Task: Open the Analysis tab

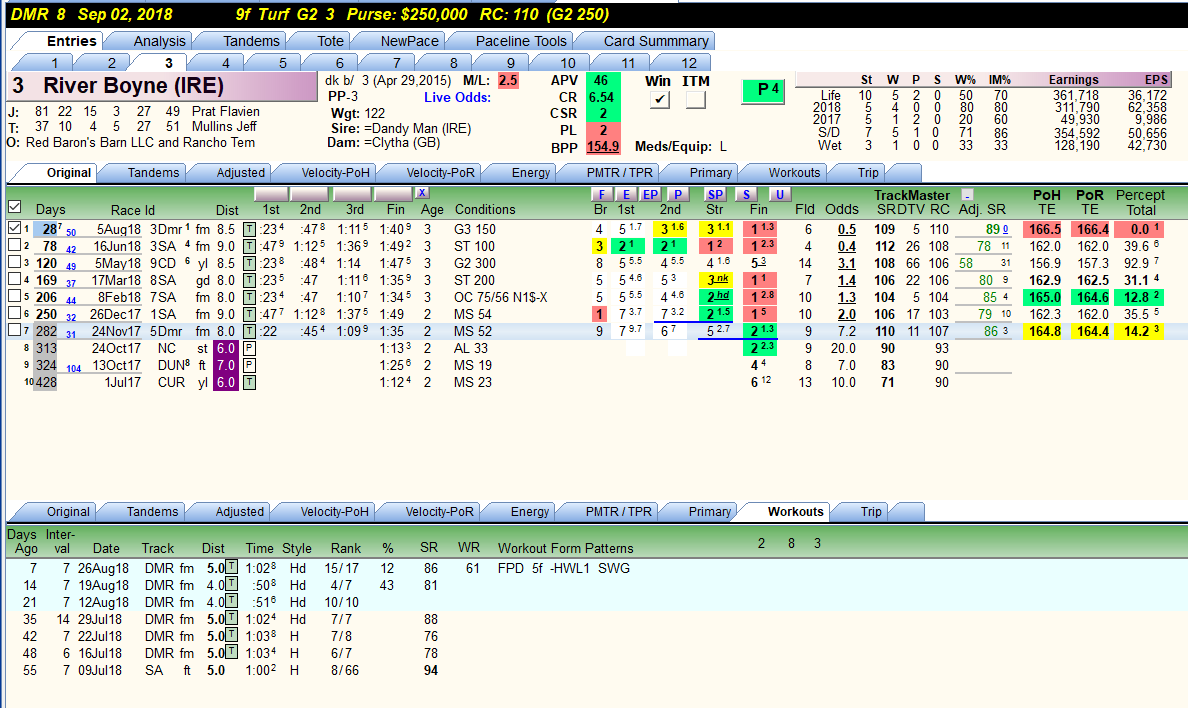Action: [159, 41]
